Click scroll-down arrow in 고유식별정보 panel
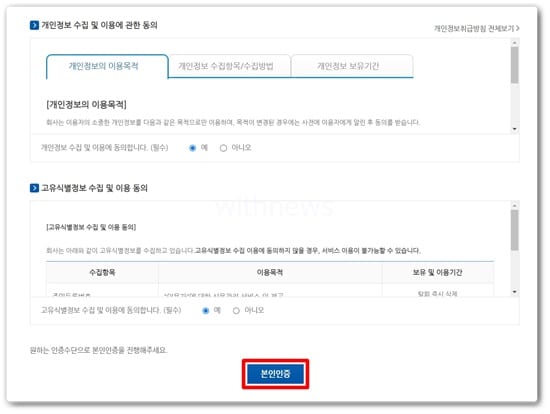This screenshot has width=550, height=414. pos(515,292)
